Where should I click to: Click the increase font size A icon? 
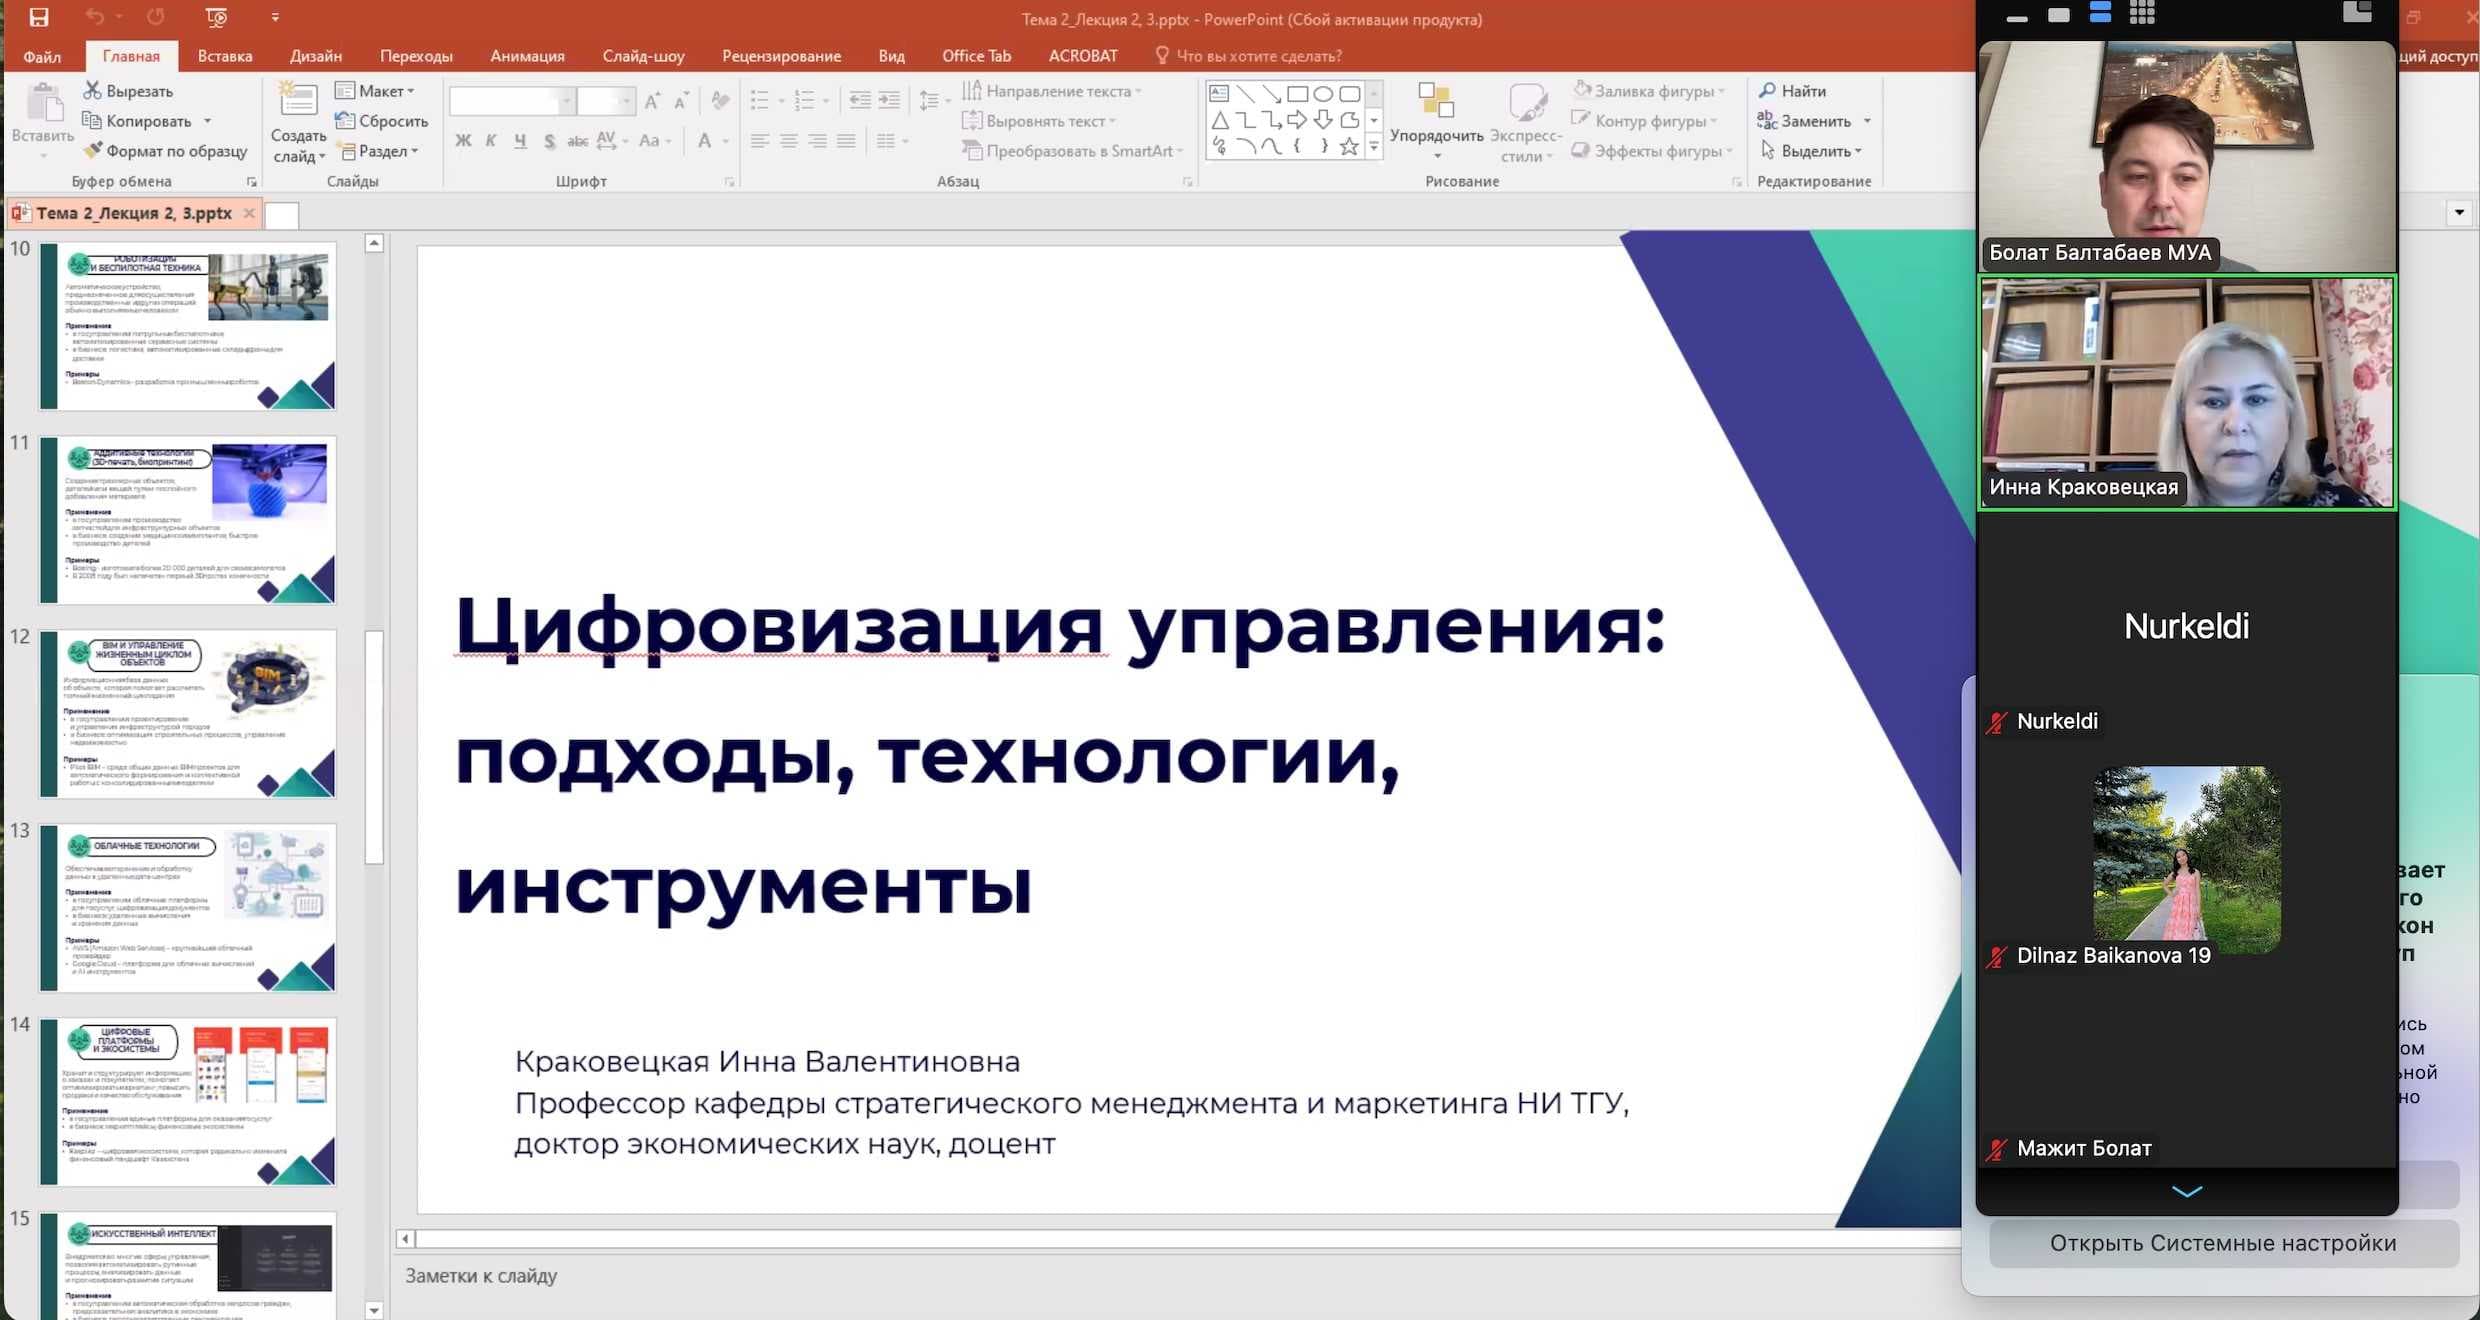pyautogui.click(x=652, y=100)
